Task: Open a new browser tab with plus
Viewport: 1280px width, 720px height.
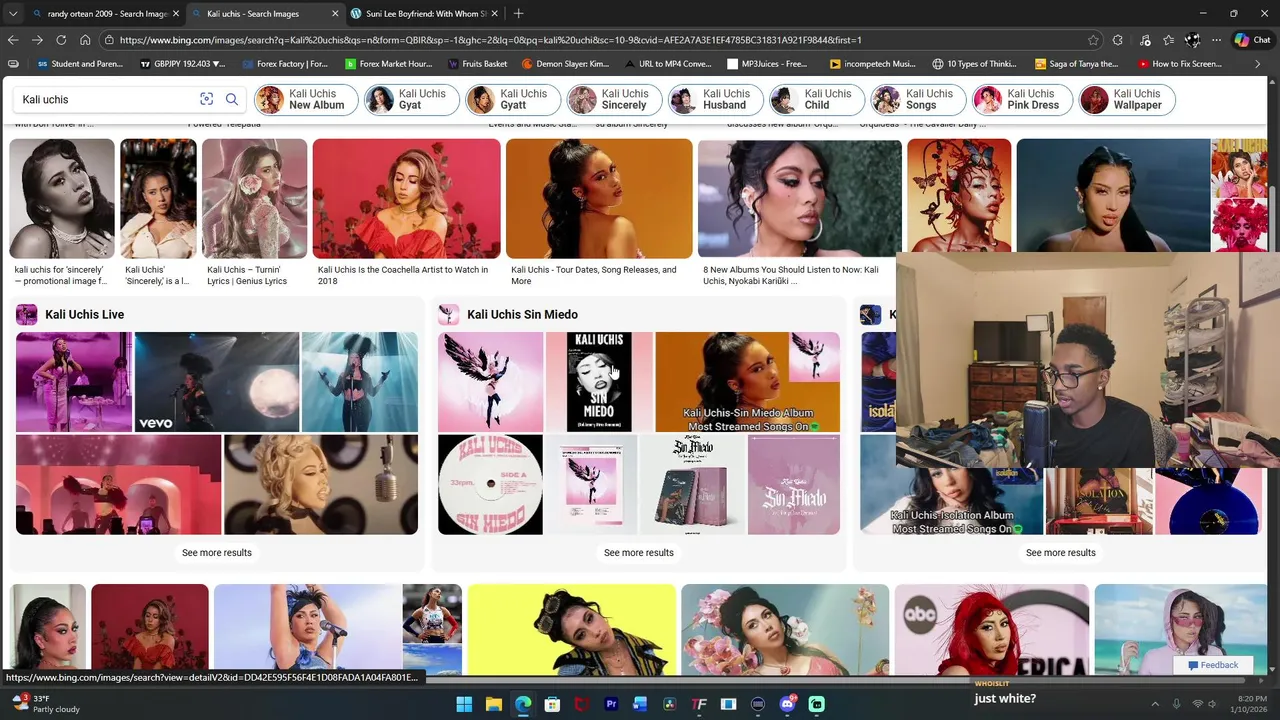Action: point(518,14)
